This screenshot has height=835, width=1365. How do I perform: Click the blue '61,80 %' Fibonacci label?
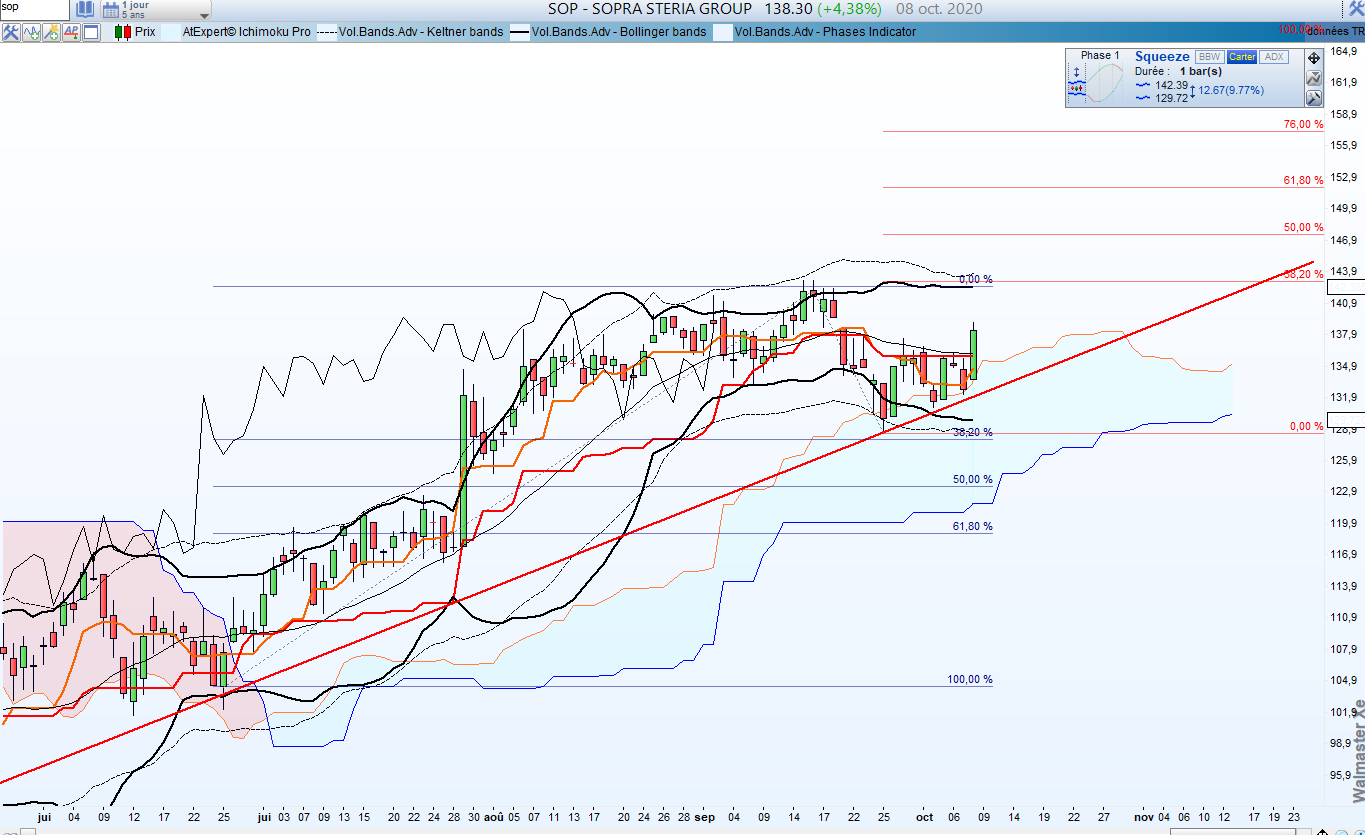coord(972,525)
